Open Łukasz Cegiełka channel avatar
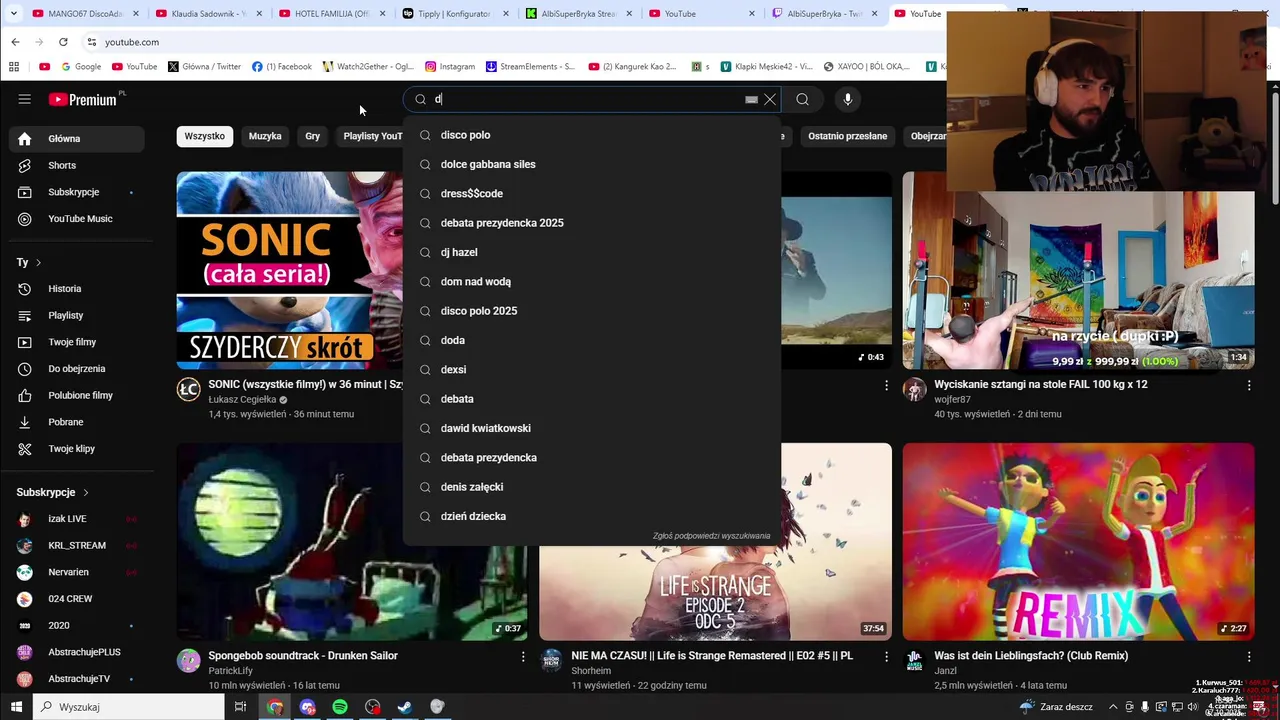The image size is (1280, 720). [x=189, y=389]
